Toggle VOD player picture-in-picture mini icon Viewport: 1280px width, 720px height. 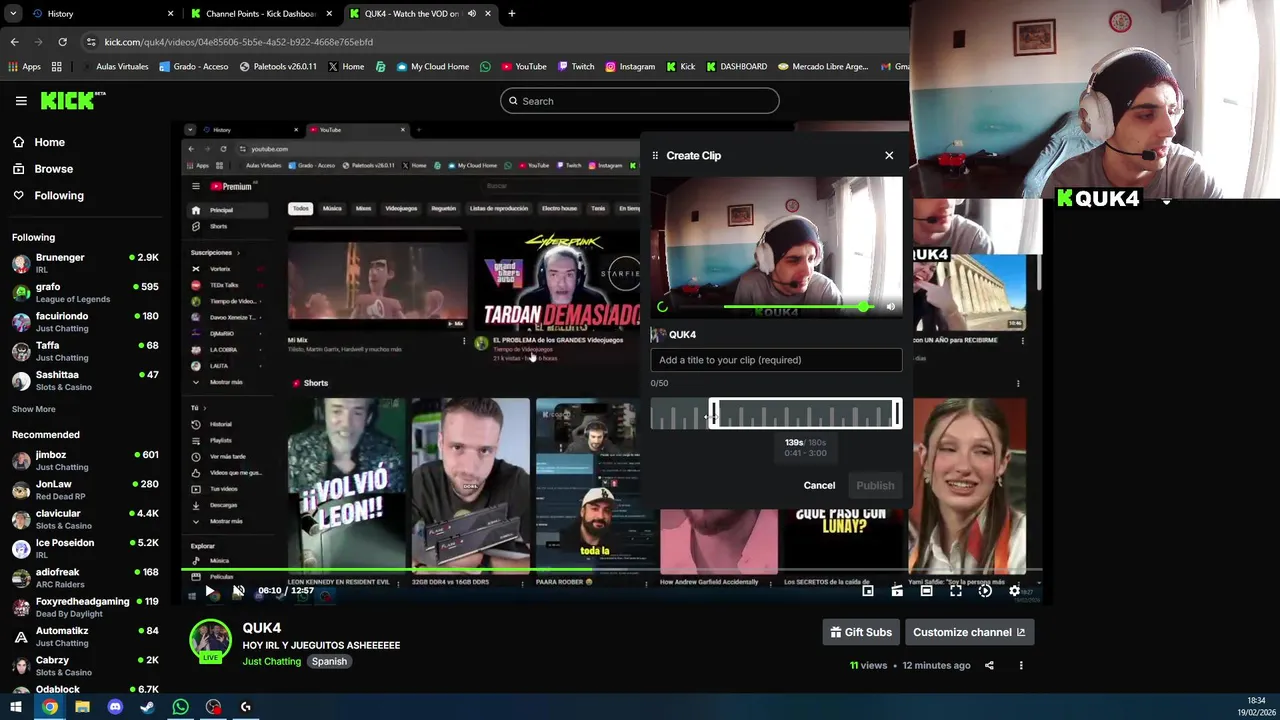868,591
